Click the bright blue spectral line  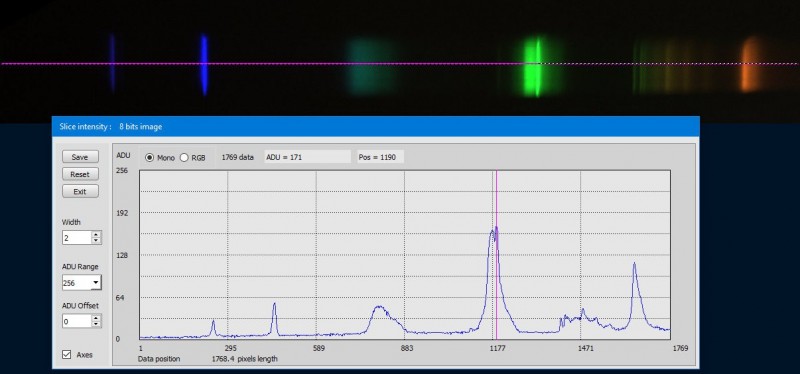[x=204, y=65]
